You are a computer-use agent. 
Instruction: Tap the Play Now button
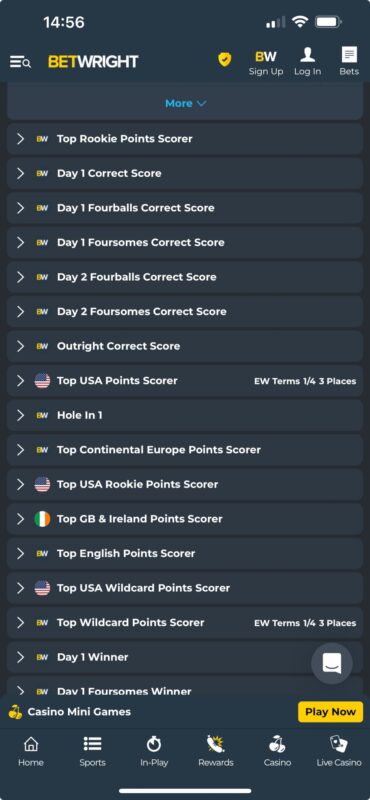(x=330, y=712)
